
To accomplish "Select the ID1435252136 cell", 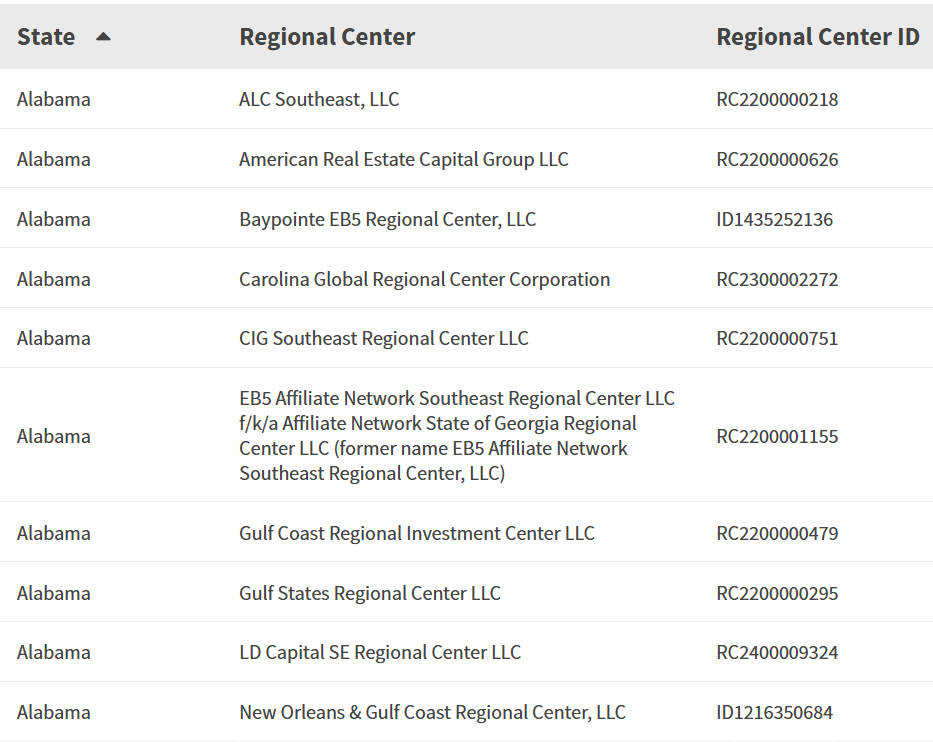I will tap(774, 219).
